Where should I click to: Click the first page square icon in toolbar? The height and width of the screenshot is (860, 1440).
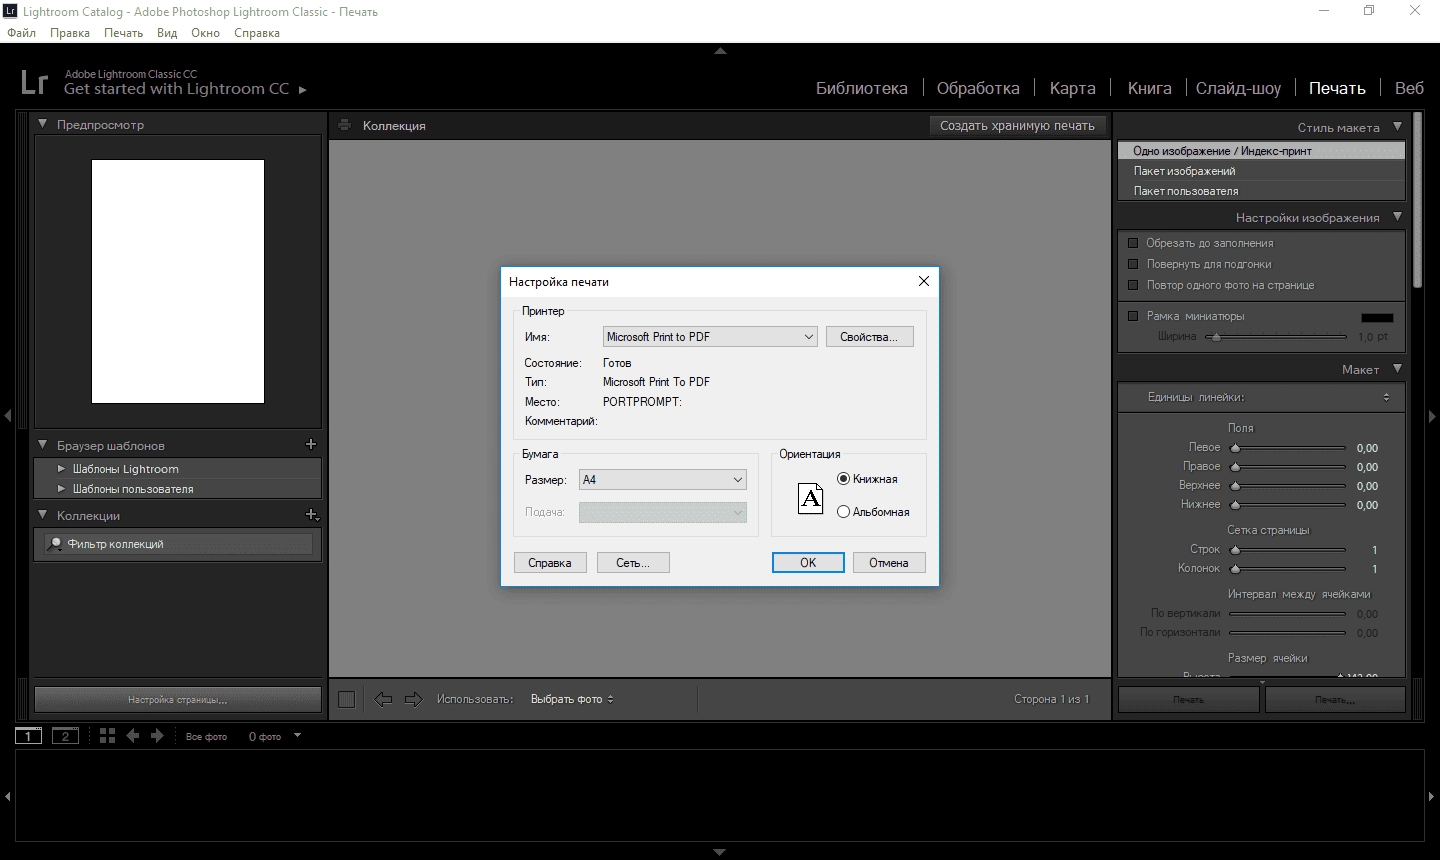click(347, 699)
